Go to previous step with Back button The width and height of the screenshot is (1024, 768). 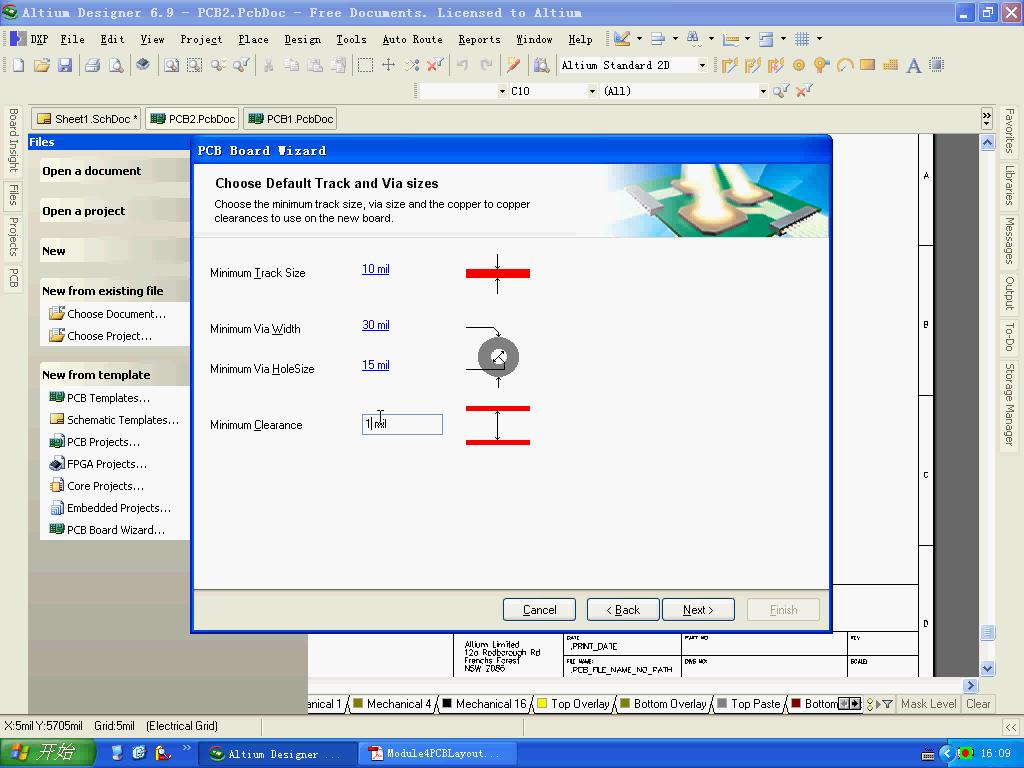(x=623, y=610)
